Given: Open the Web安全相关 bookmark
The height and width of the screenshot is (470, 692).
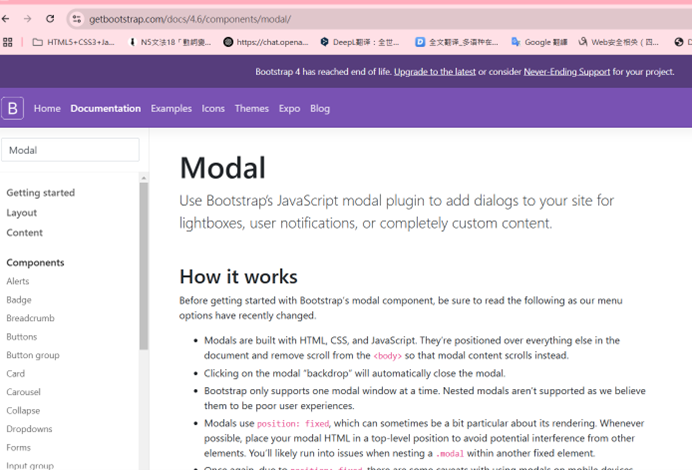Looking at the screenshot, I should tap(619, 42).
